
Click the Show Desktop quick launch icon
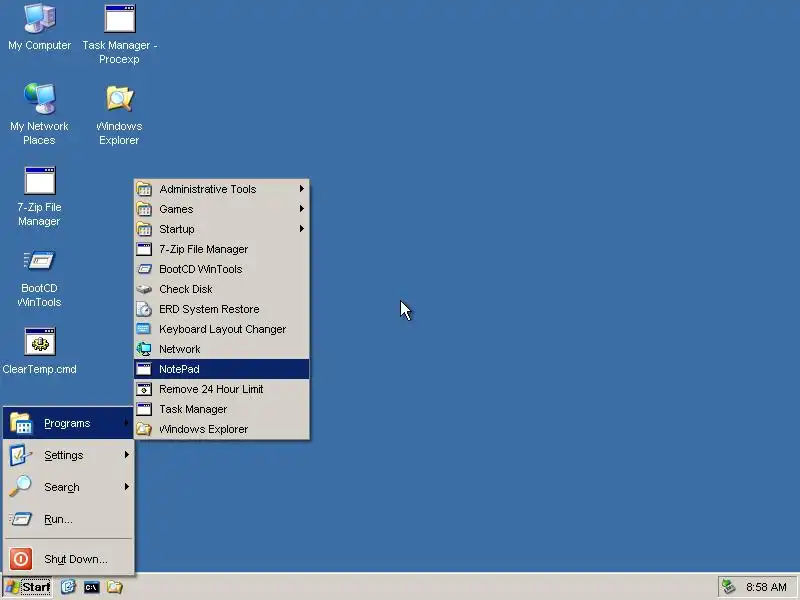click(68, 587)
